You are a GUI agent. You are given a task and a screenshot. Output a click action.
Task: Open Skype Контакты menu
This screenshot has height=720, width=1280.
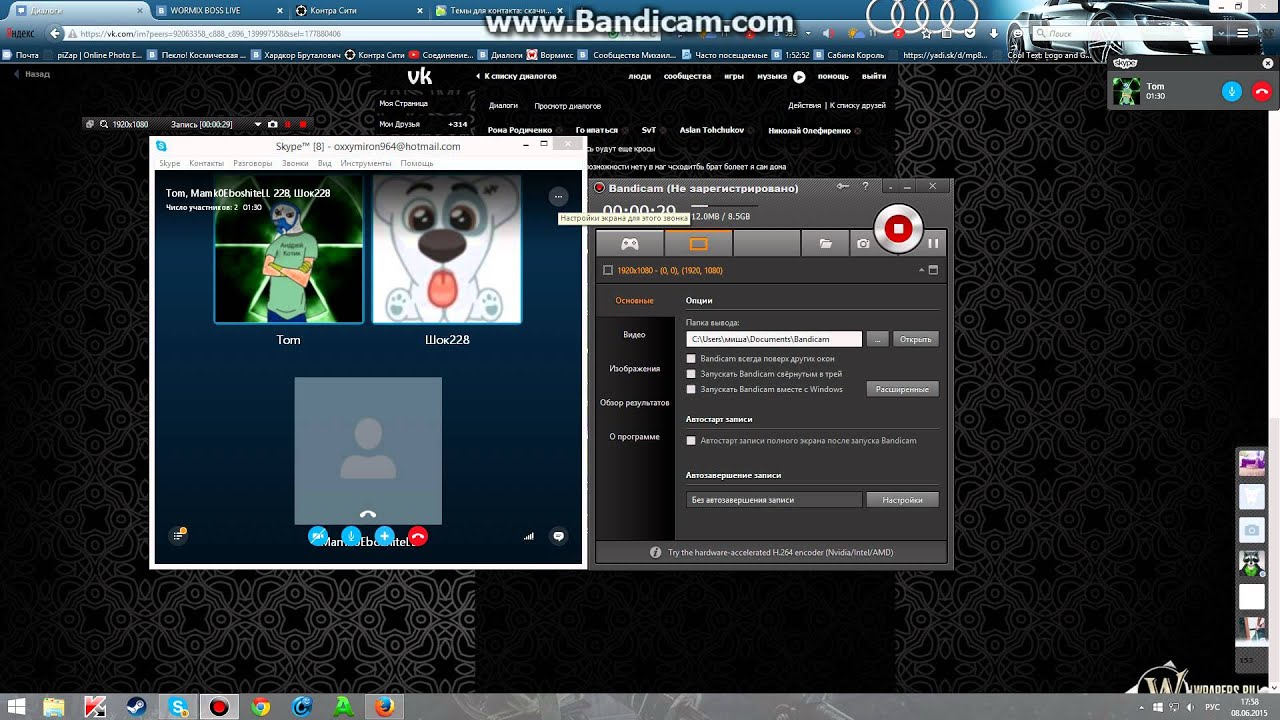point(207,163)
